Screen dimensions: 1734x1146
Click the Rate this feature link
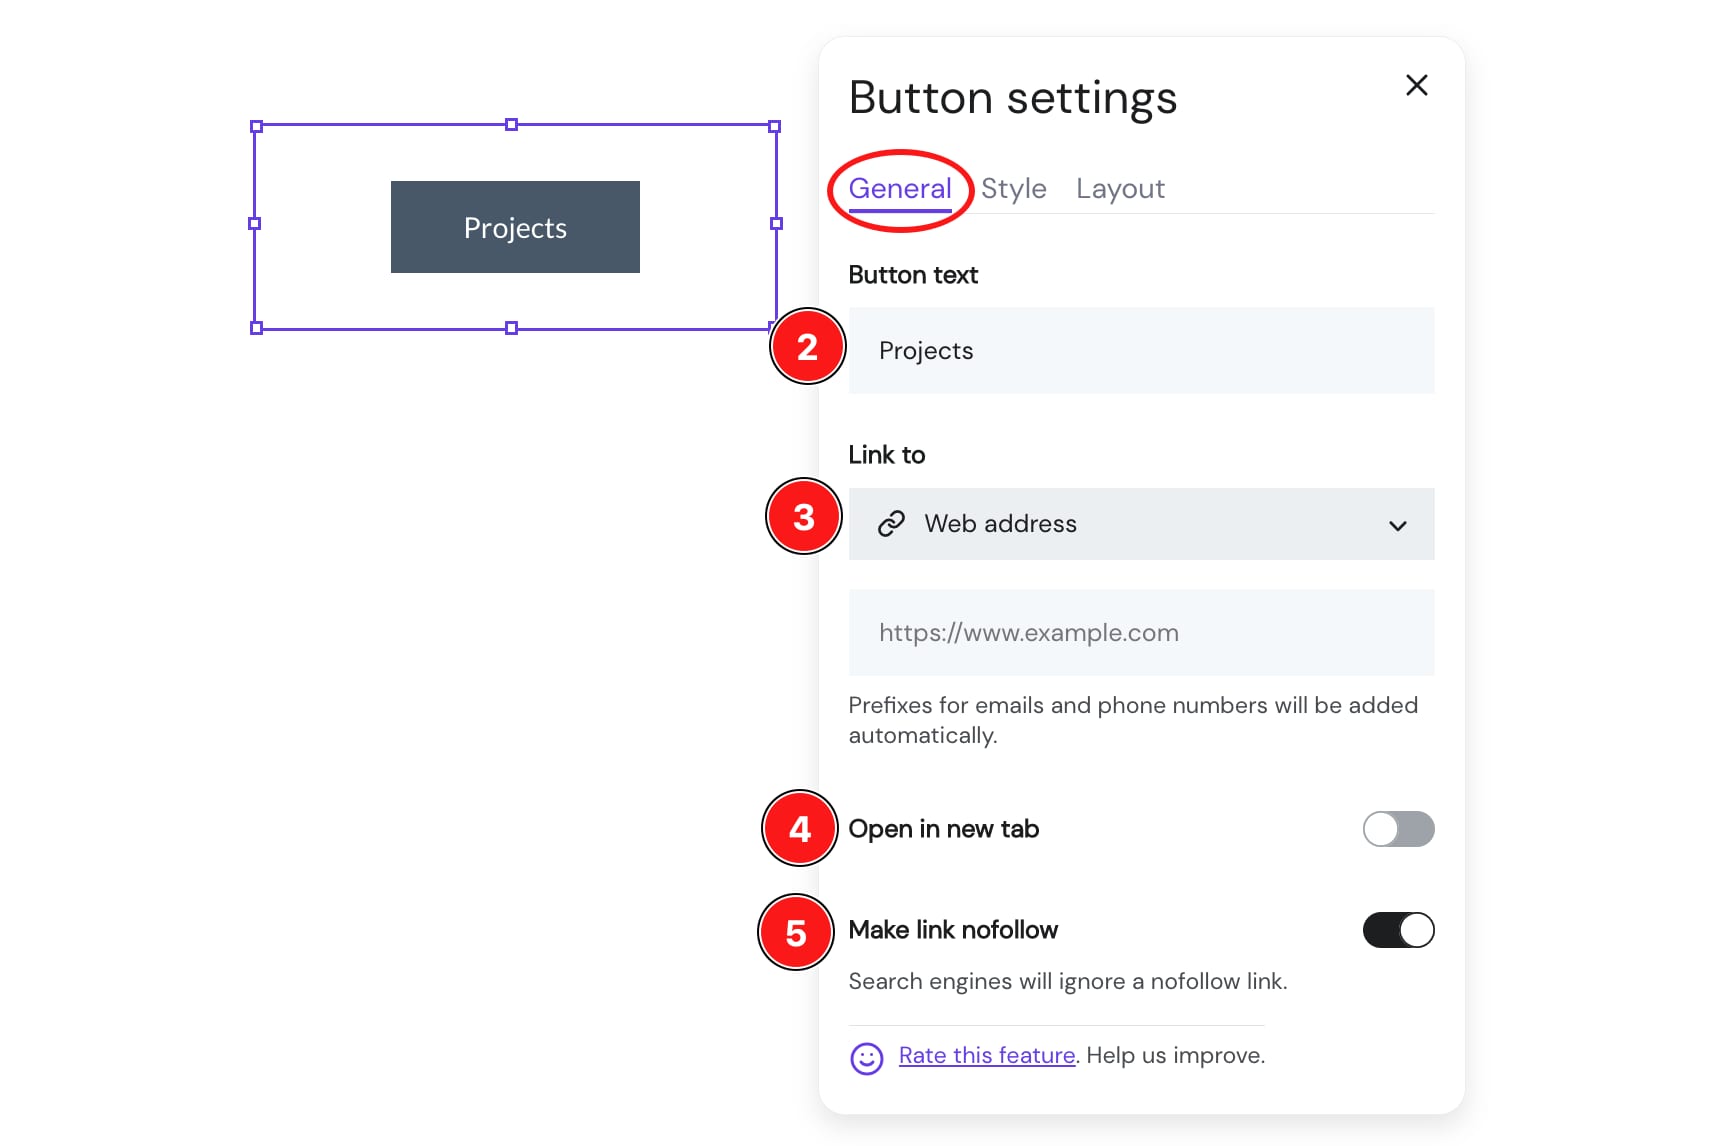click(986, 1055)
